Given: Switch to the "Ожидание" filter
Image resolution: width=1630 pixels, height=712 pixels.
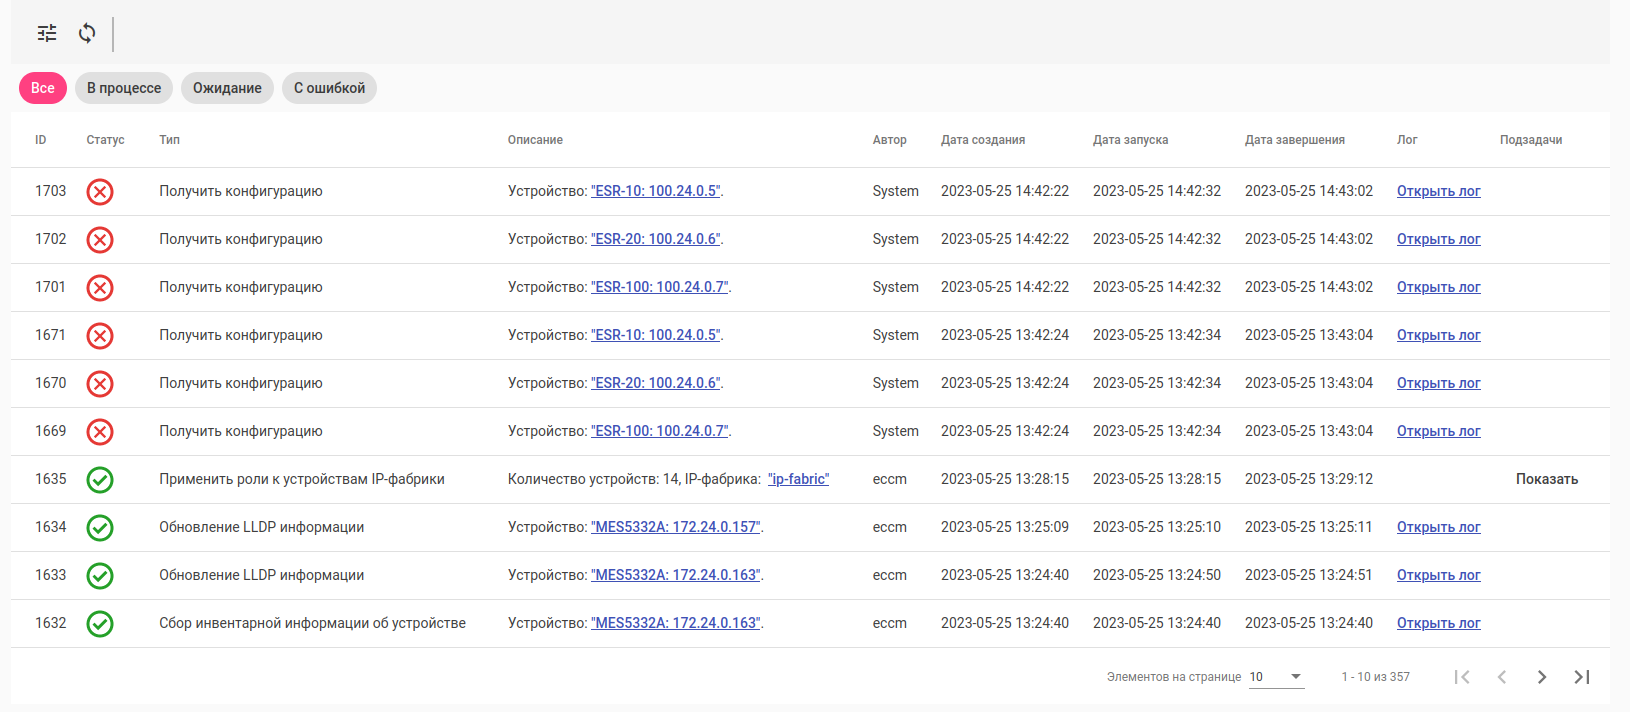Looking at the screenshot, I should [227, 88].
